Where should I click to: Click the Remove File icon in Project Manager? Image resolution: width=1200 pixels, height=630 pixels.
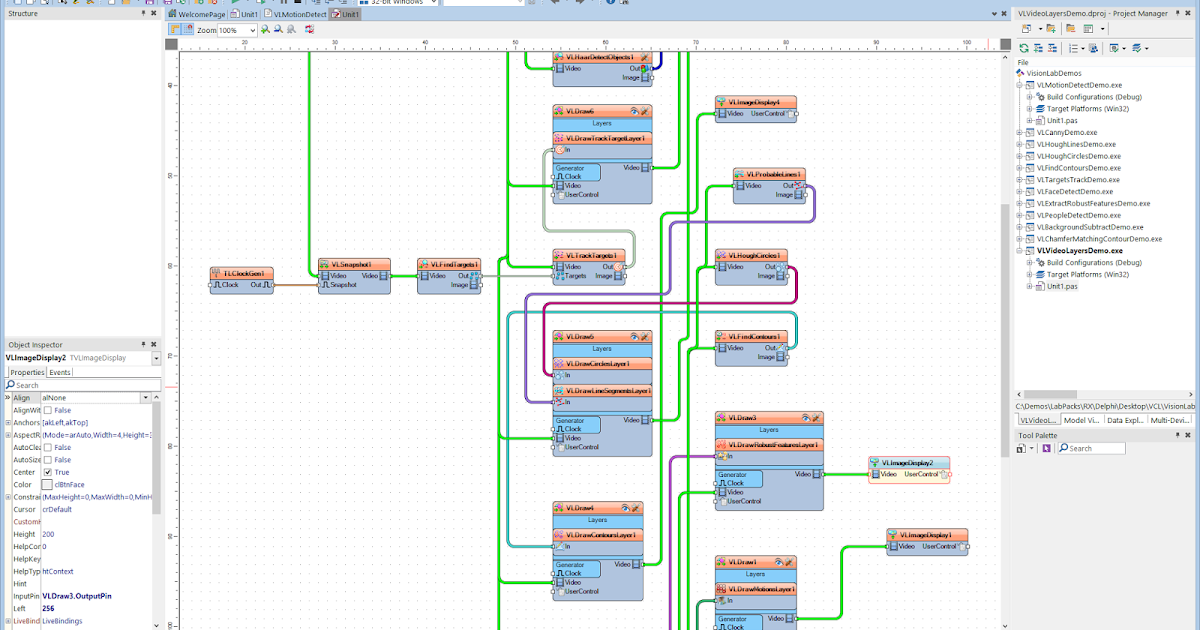coord(1053,48)
